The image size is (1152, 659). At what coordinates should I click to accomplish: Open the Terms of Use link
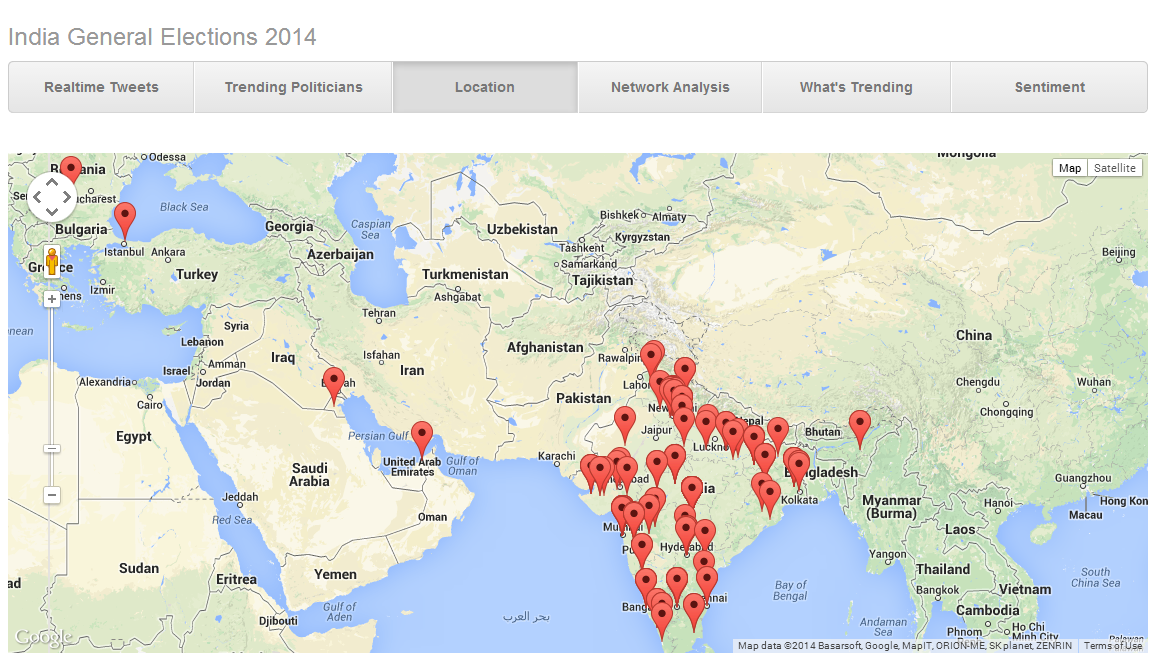coord(1112,646)
